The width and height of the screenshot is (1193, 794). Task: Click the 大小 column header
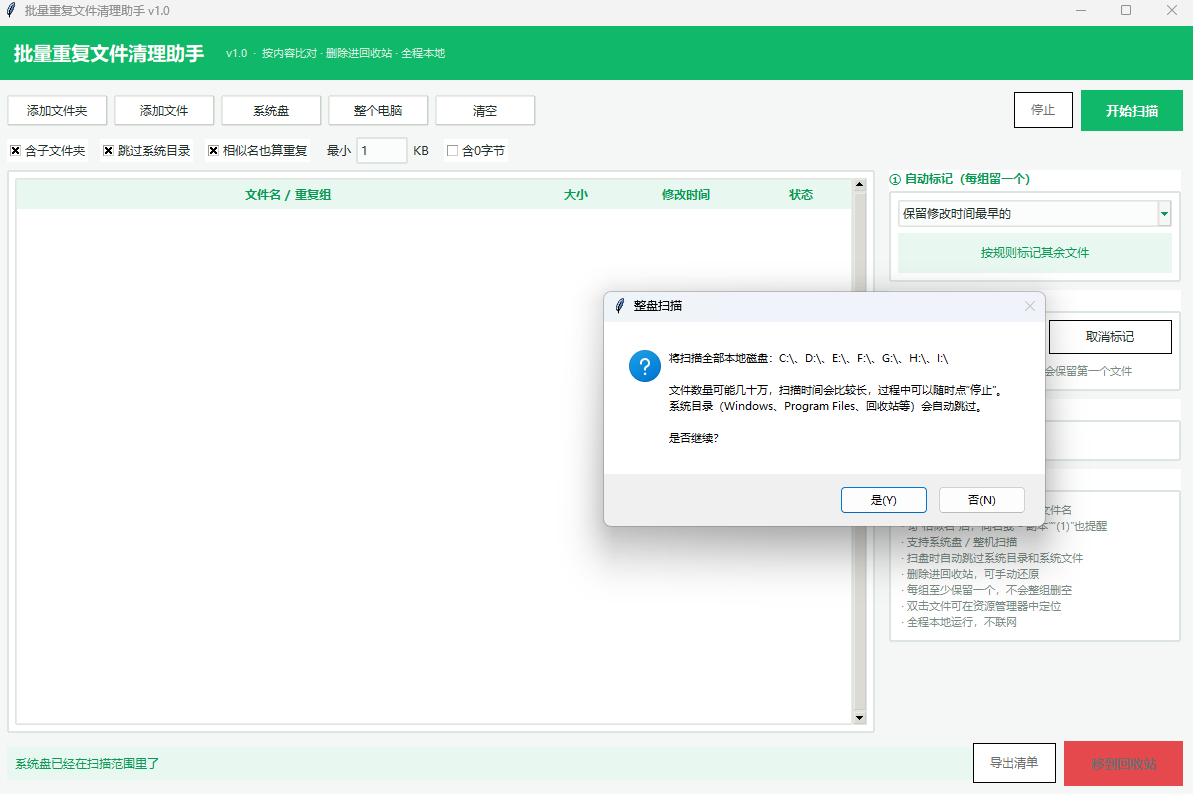click(x=575, y=195)
